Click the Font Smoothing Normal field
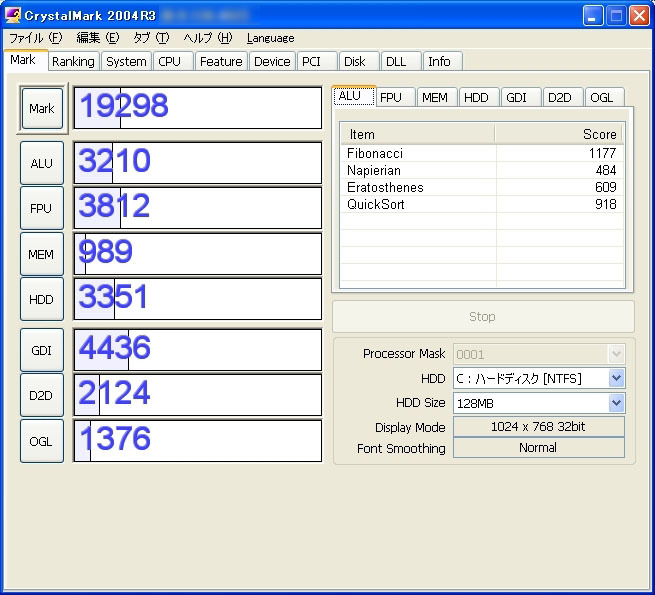The image size is (655, 595). point(539,448)
